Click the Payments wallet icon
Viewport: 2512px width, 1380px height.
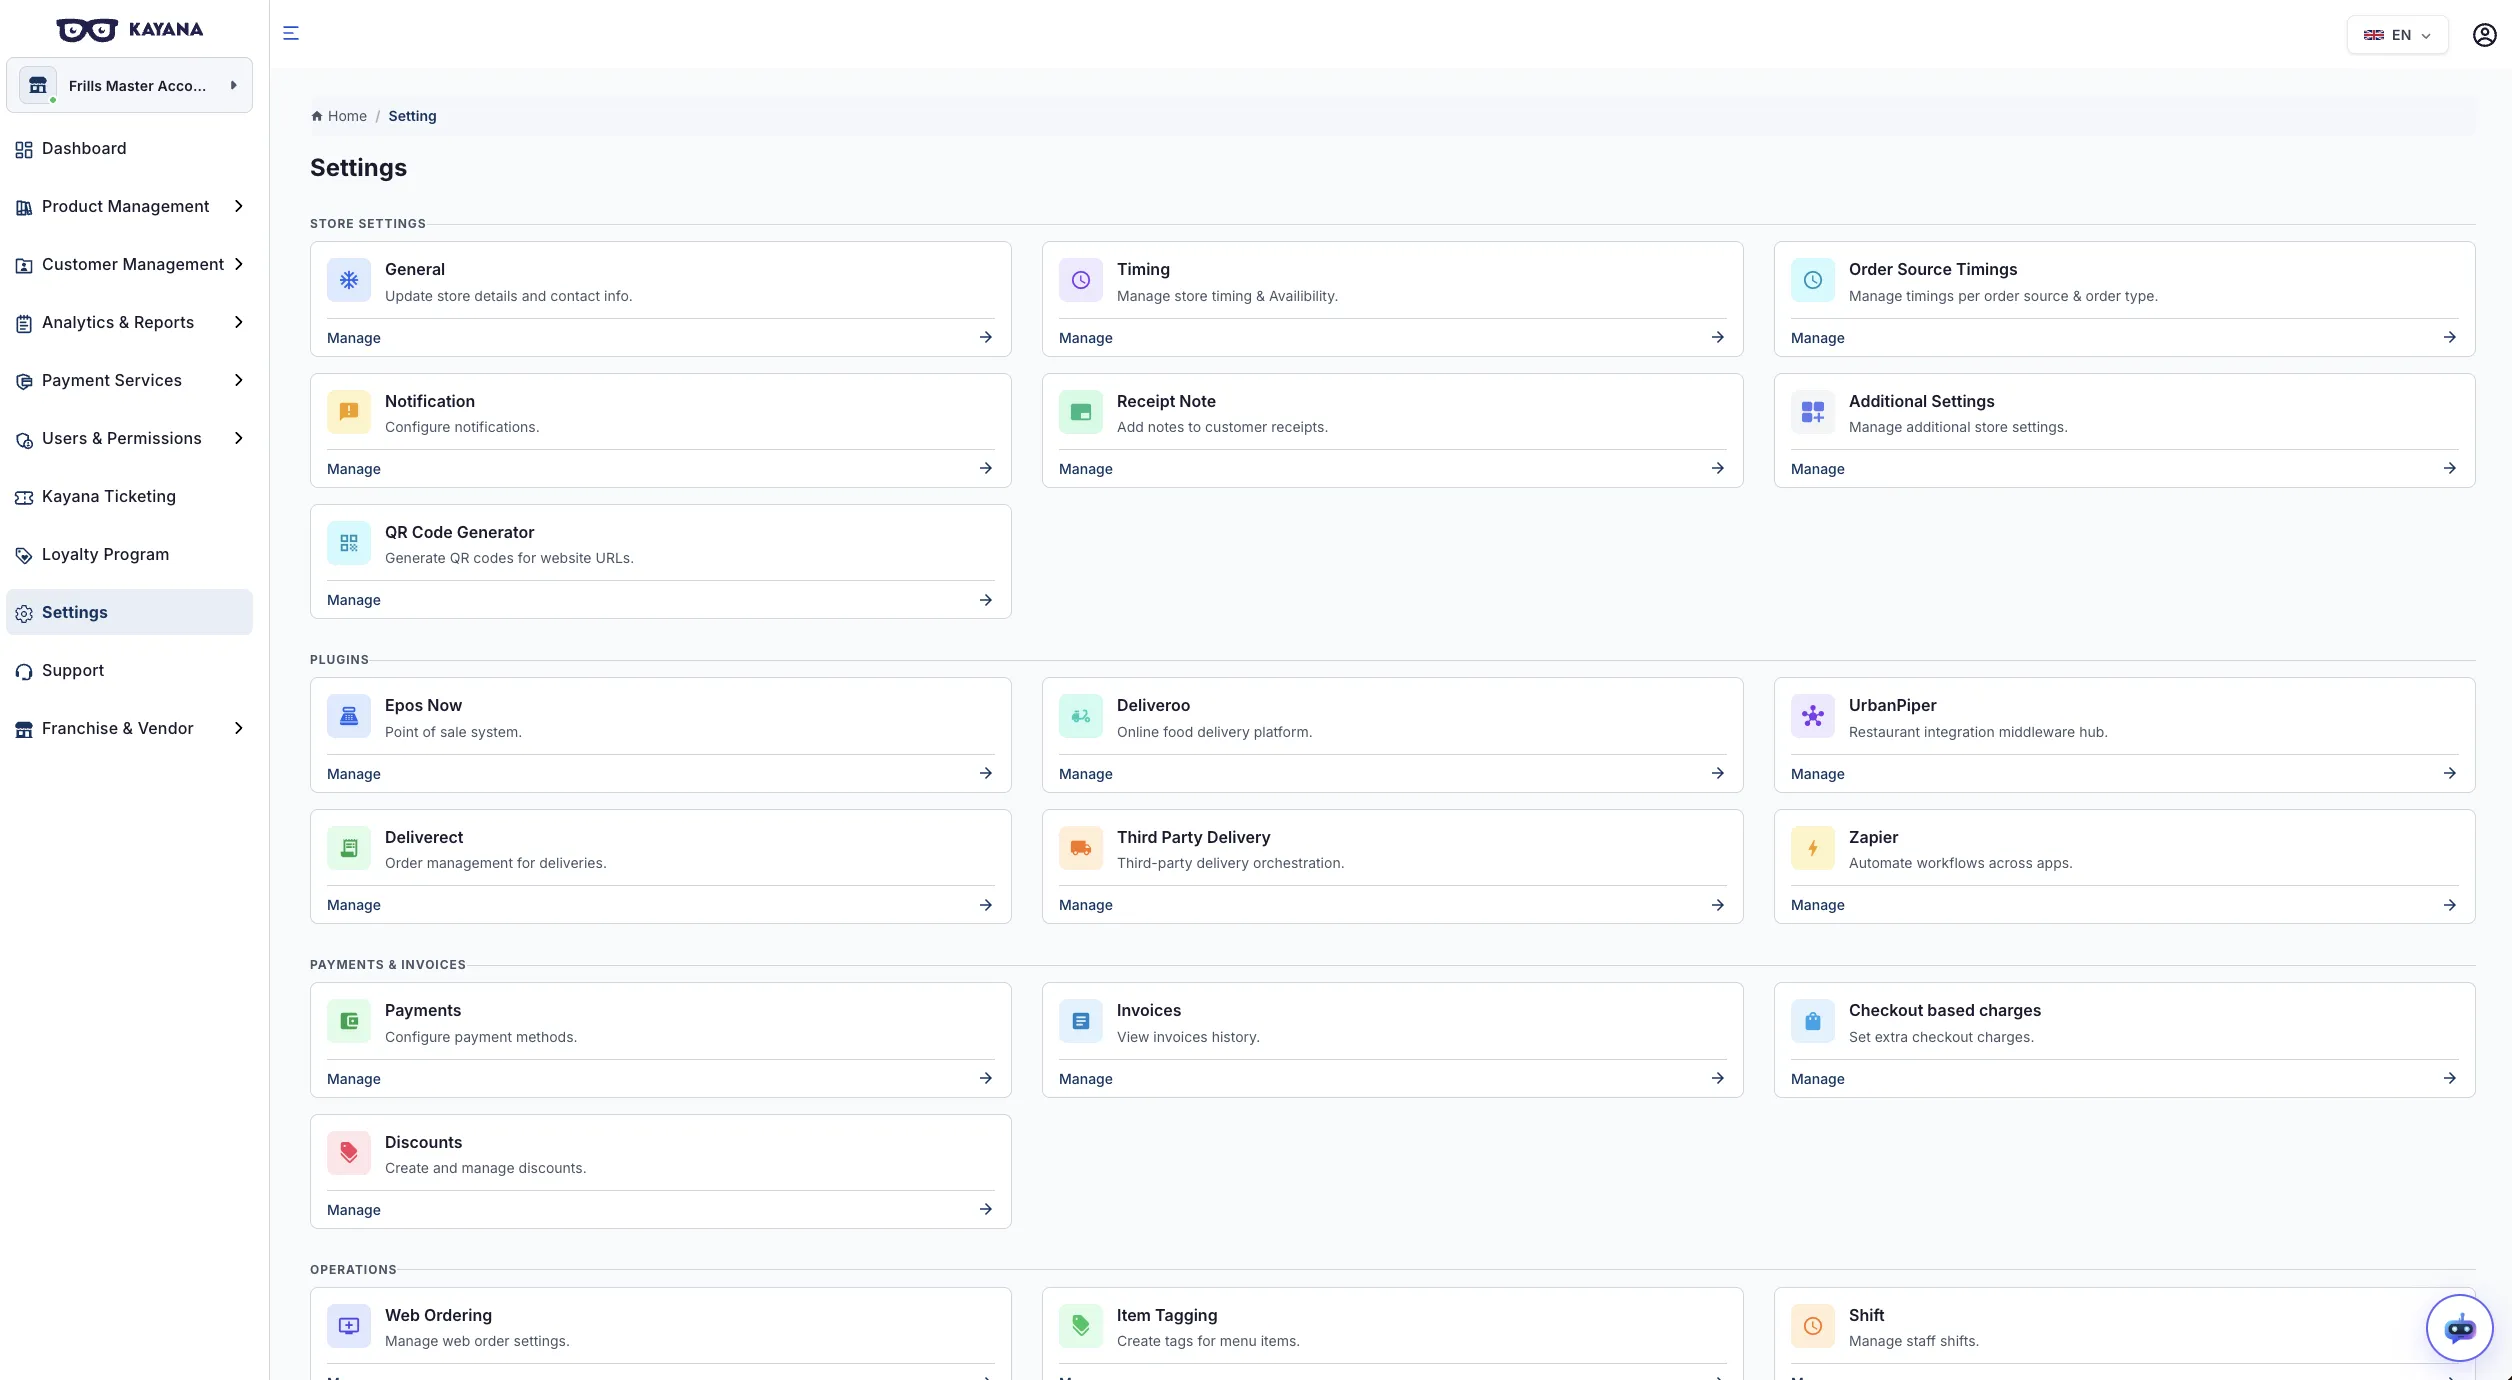(x=349, y=1021)
